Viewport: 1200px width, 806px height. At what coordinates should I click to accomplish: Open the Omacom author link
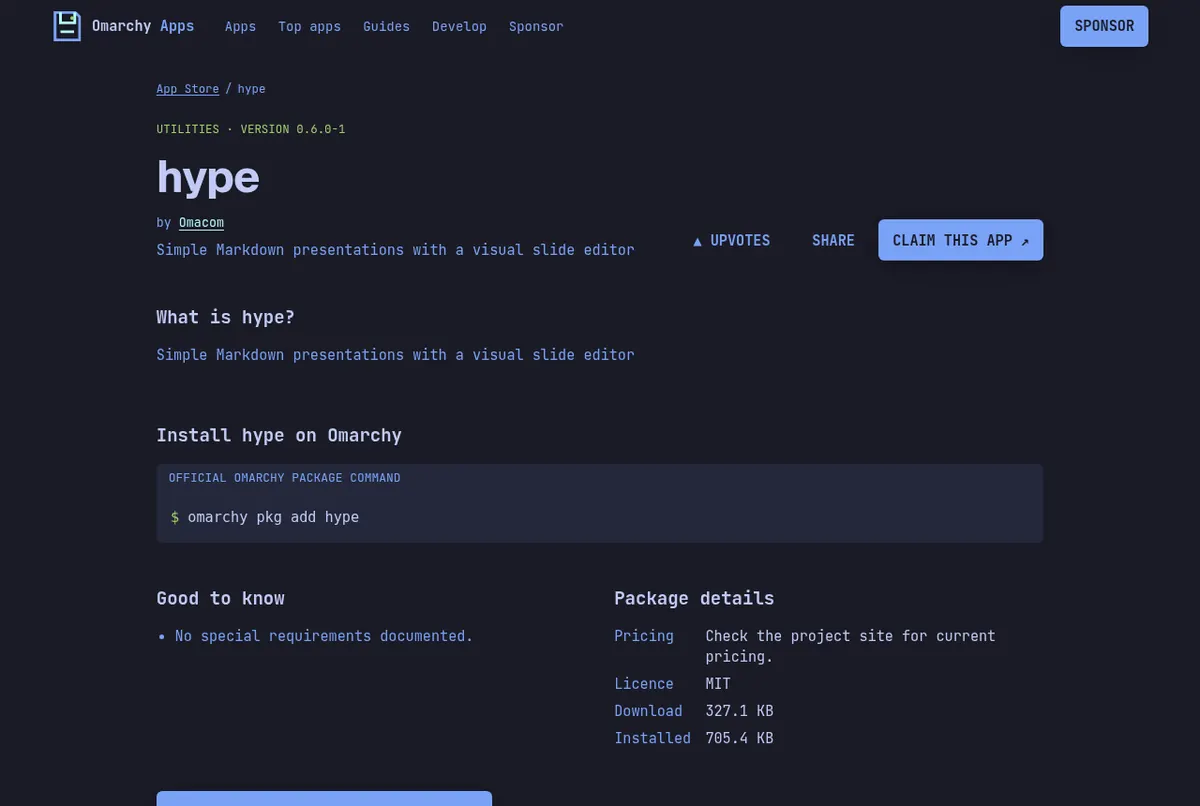point(201,222)
